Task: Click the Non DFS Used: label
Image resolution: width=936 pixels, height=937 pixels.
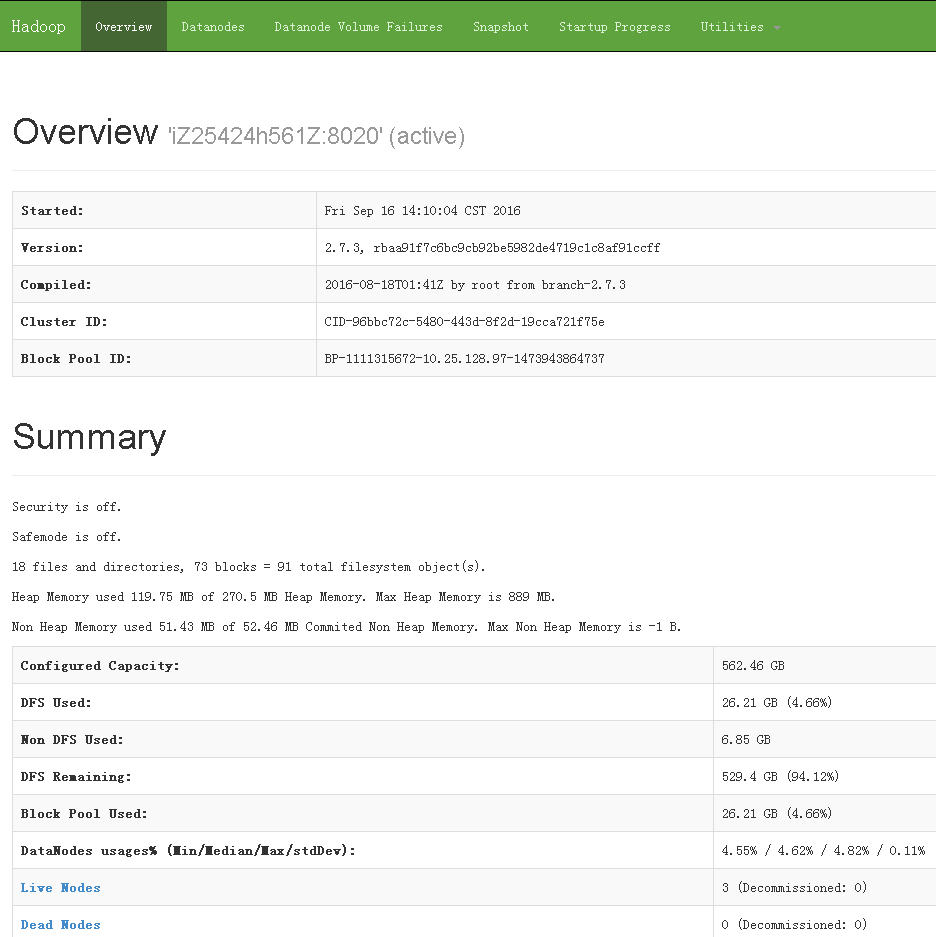Action: click(72, 740)
